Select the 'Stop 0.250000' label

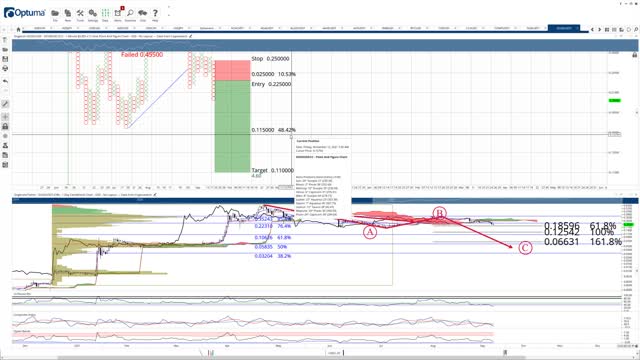click(x=270, y=59)
